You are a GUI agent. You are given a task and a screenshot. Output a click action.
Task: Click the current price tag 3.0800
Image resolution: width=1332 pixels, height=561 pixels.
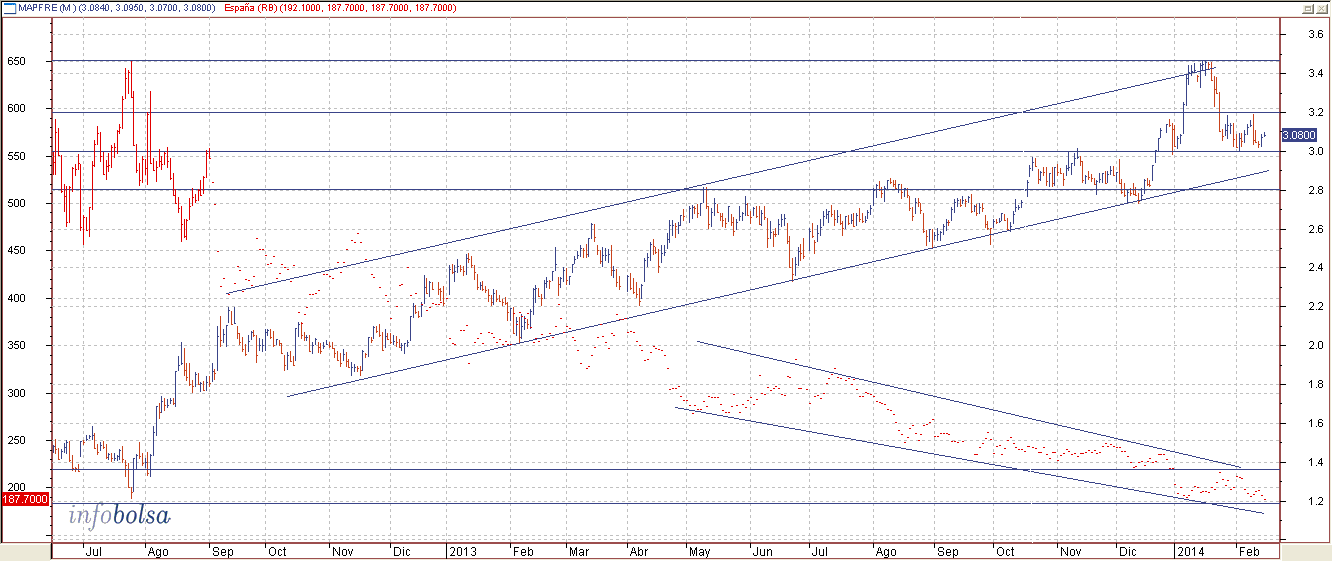(x=1299, y=135)
